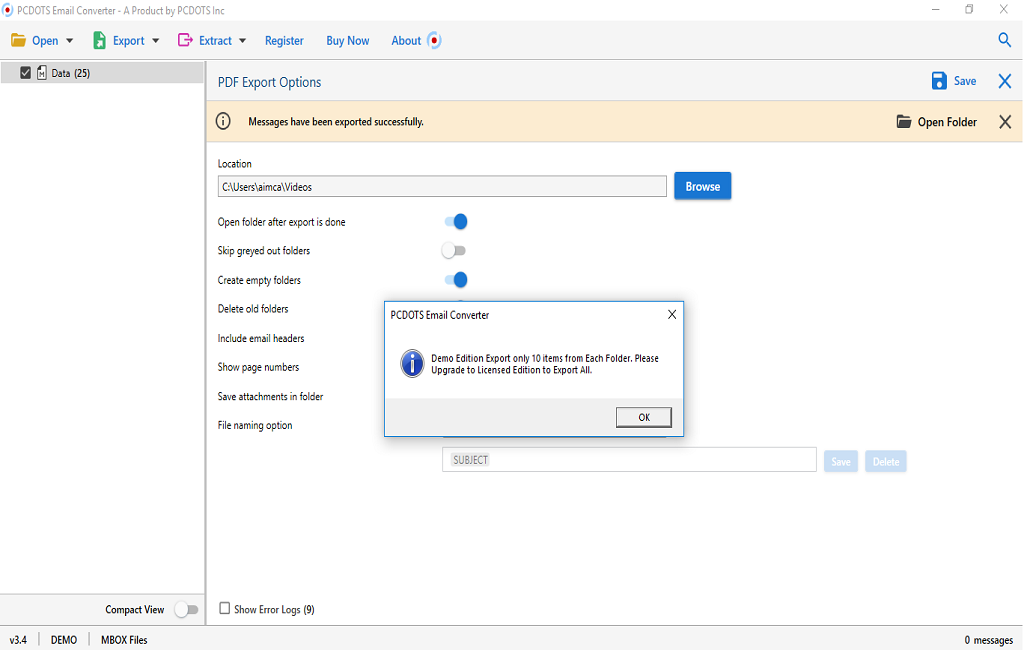Click Open Folder text in notification
The image size is (1024, 650).
tap(947, 122)
